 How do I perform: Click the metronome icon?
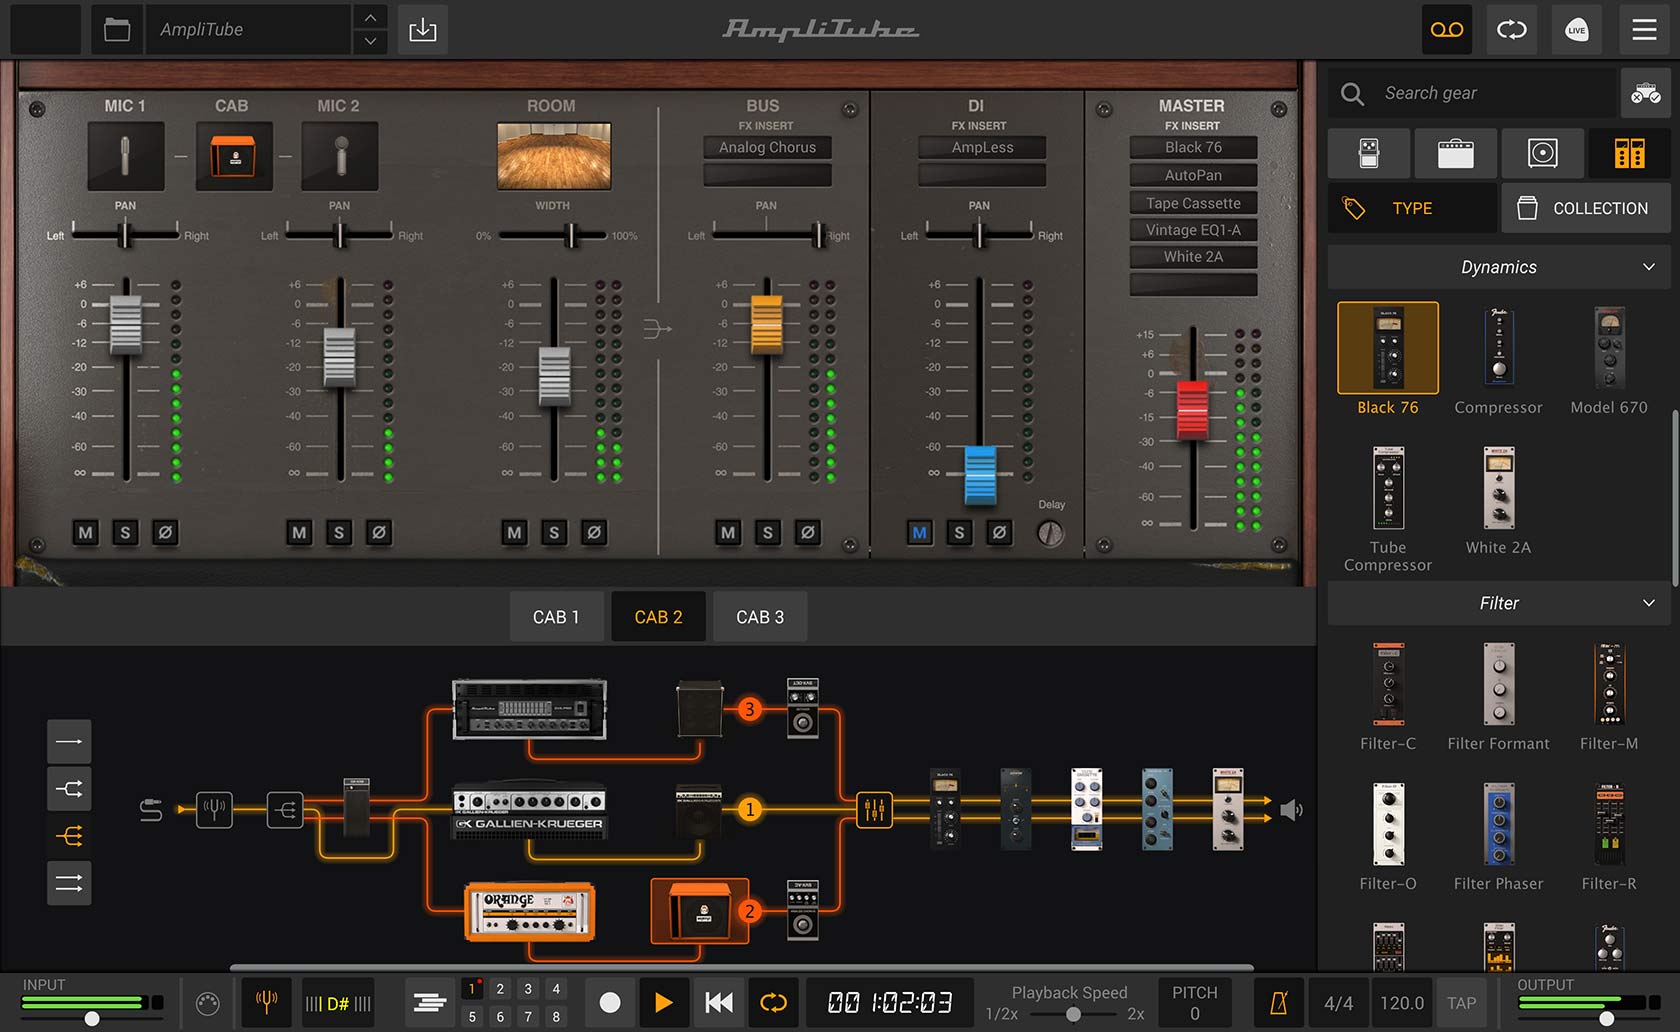pyautogui.click(x=1279, y=1003)
